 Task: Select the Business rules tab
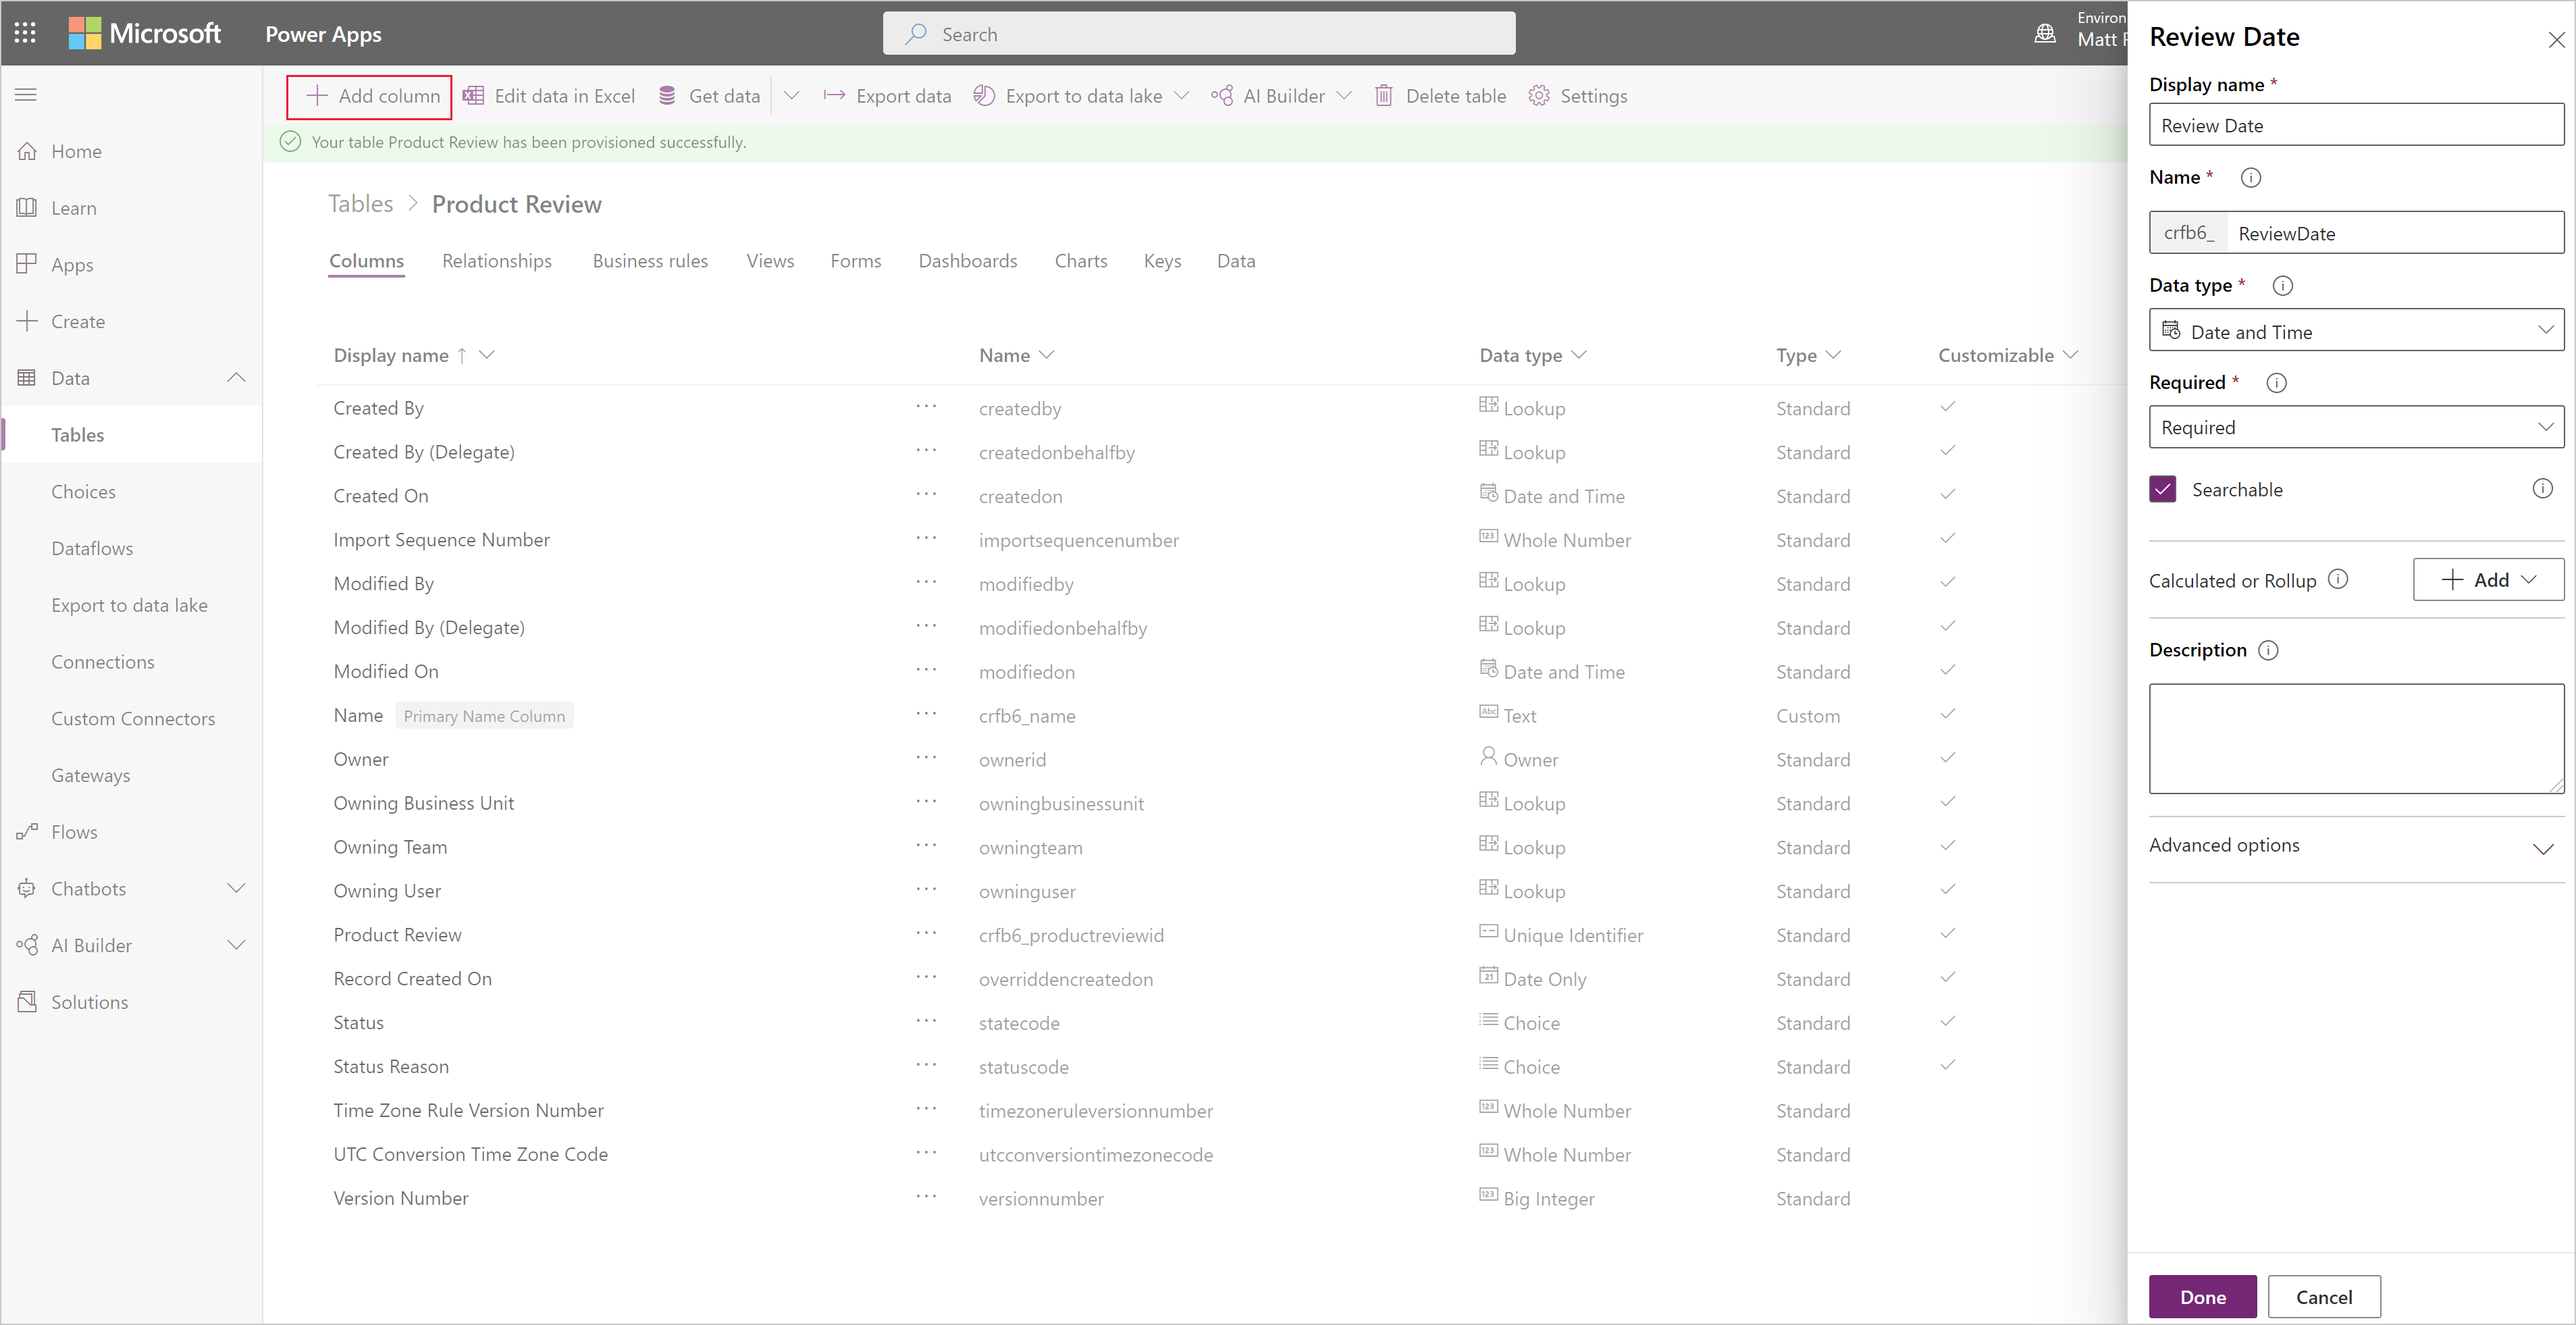(650, 260)
